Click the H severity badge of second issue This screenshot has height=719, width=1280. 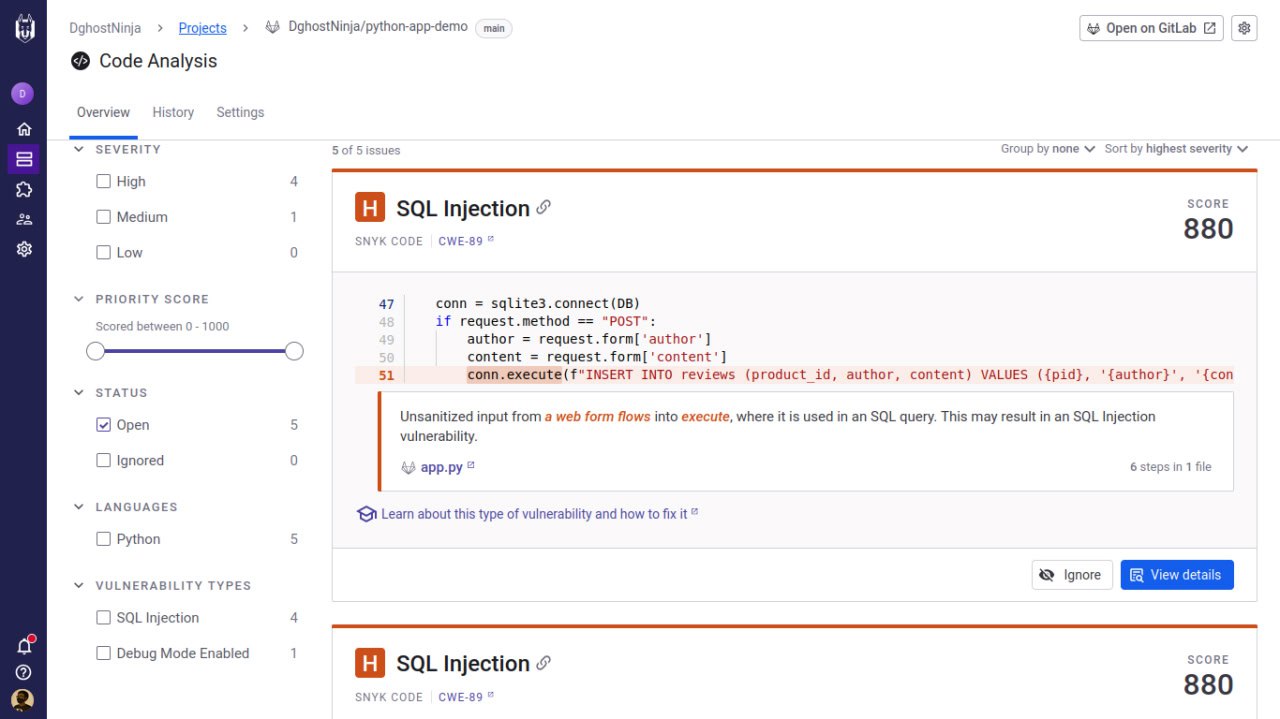370,663
